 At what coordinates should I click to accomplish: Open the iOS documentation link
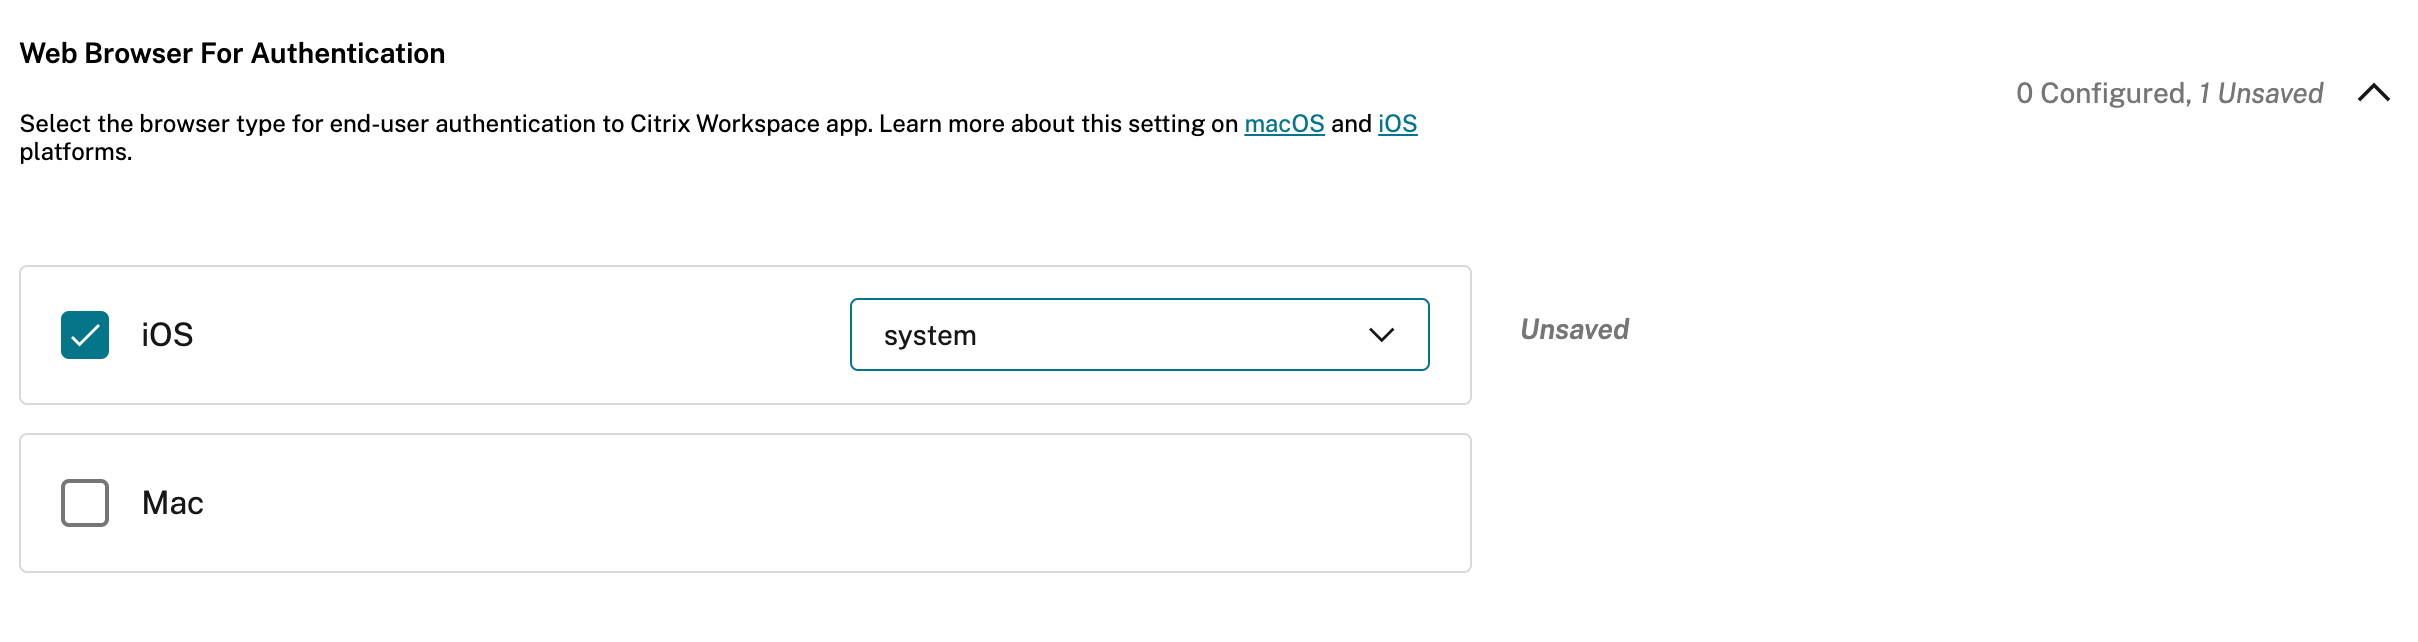(x=1397, y=124)
